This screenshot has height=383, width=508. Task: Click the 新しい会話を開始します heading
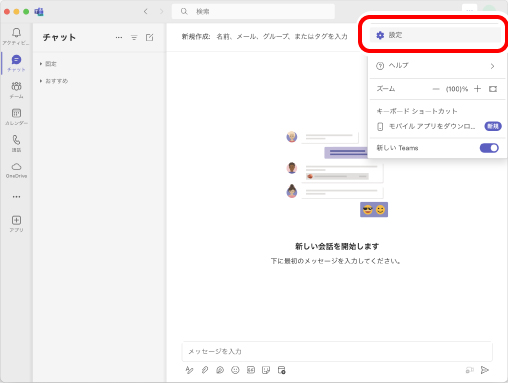[337, 246]
